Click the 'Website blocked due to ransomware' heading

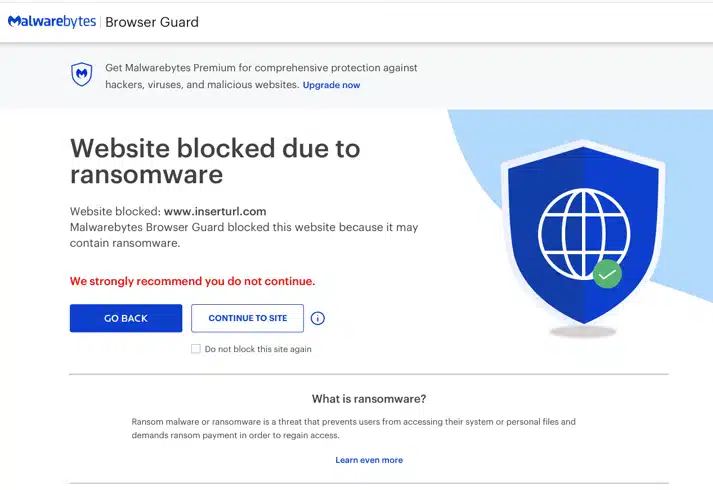click(x=215, y=161)
